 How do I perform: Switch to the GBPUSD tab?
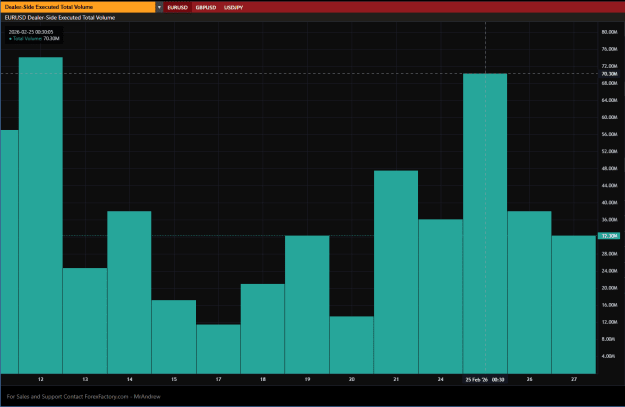(206, 7)
